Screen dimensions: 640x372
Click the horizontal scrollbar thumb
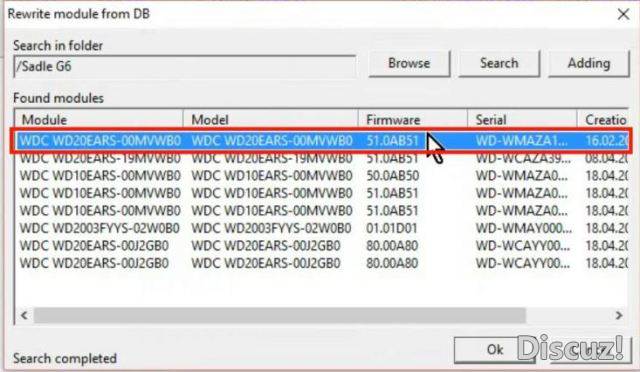pyautogui.click(x=280, y=315)
